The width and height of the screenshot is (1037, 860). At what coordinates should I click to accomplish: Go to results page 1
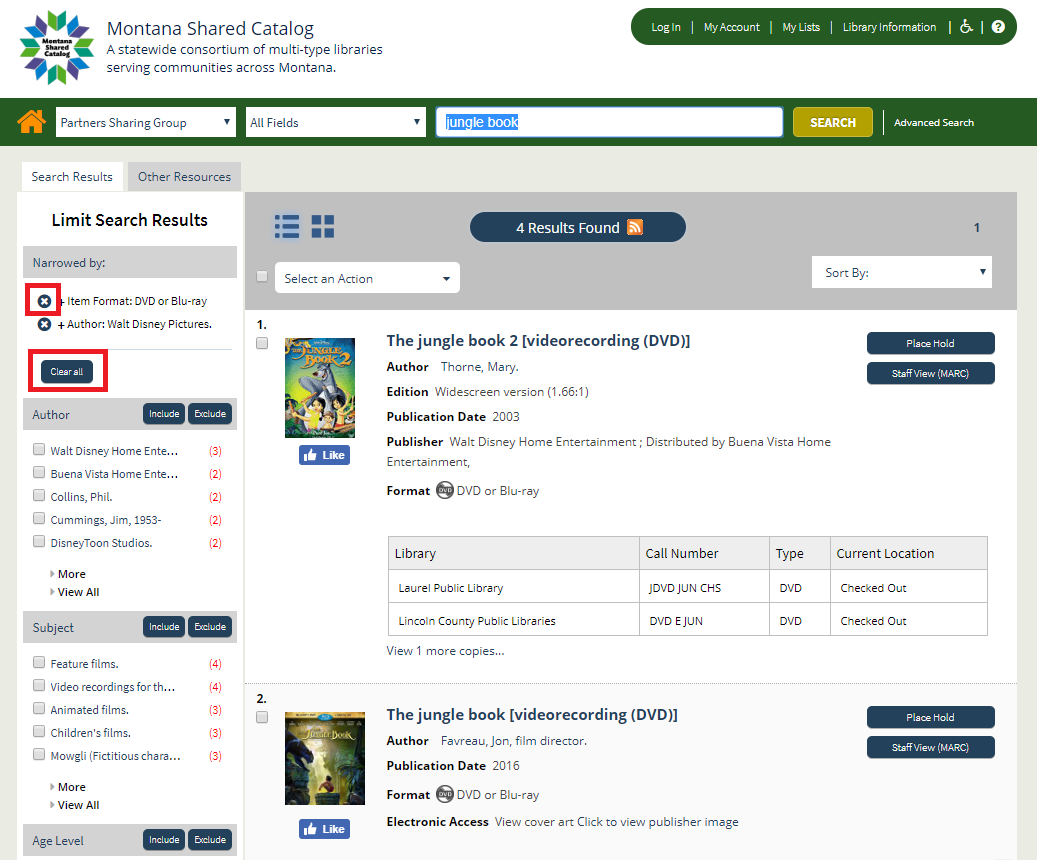pos(976,228)
